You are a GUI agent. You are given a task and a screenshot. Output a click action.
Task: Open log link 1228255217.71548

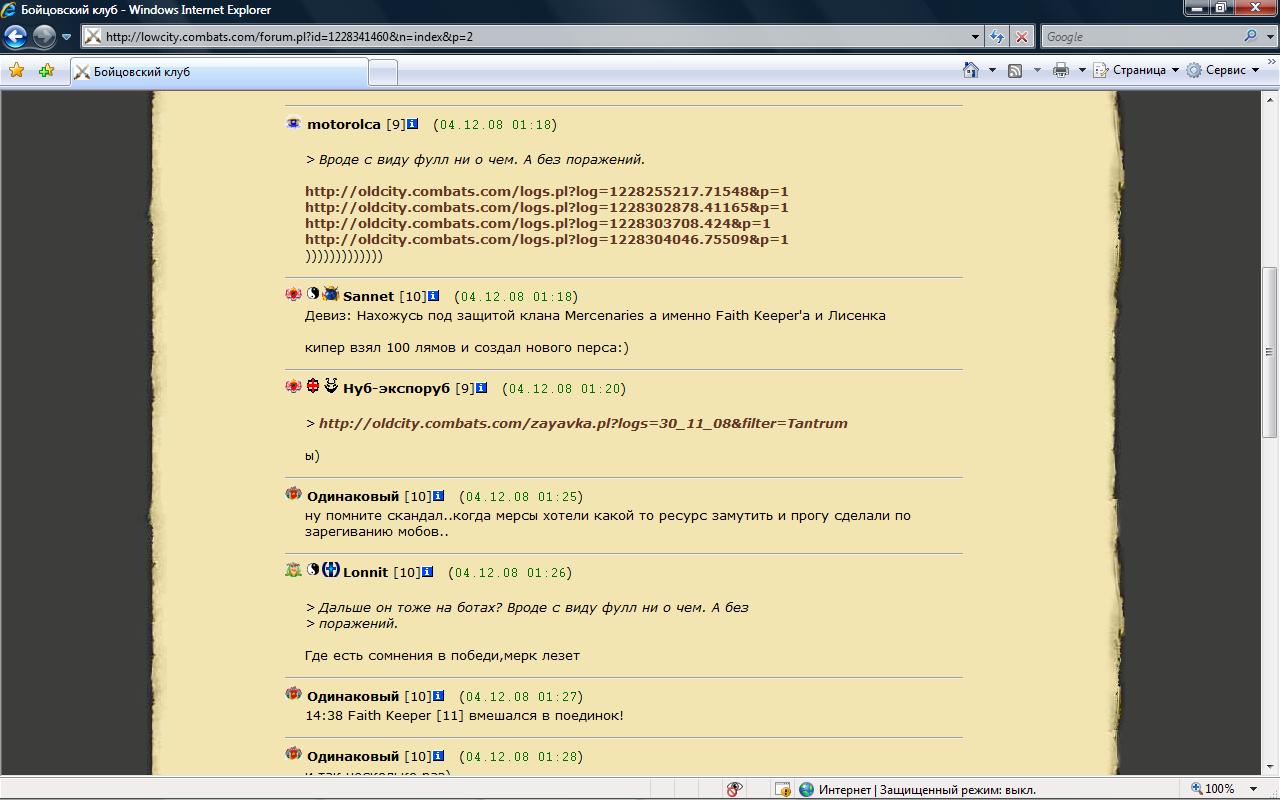(547, 191)
